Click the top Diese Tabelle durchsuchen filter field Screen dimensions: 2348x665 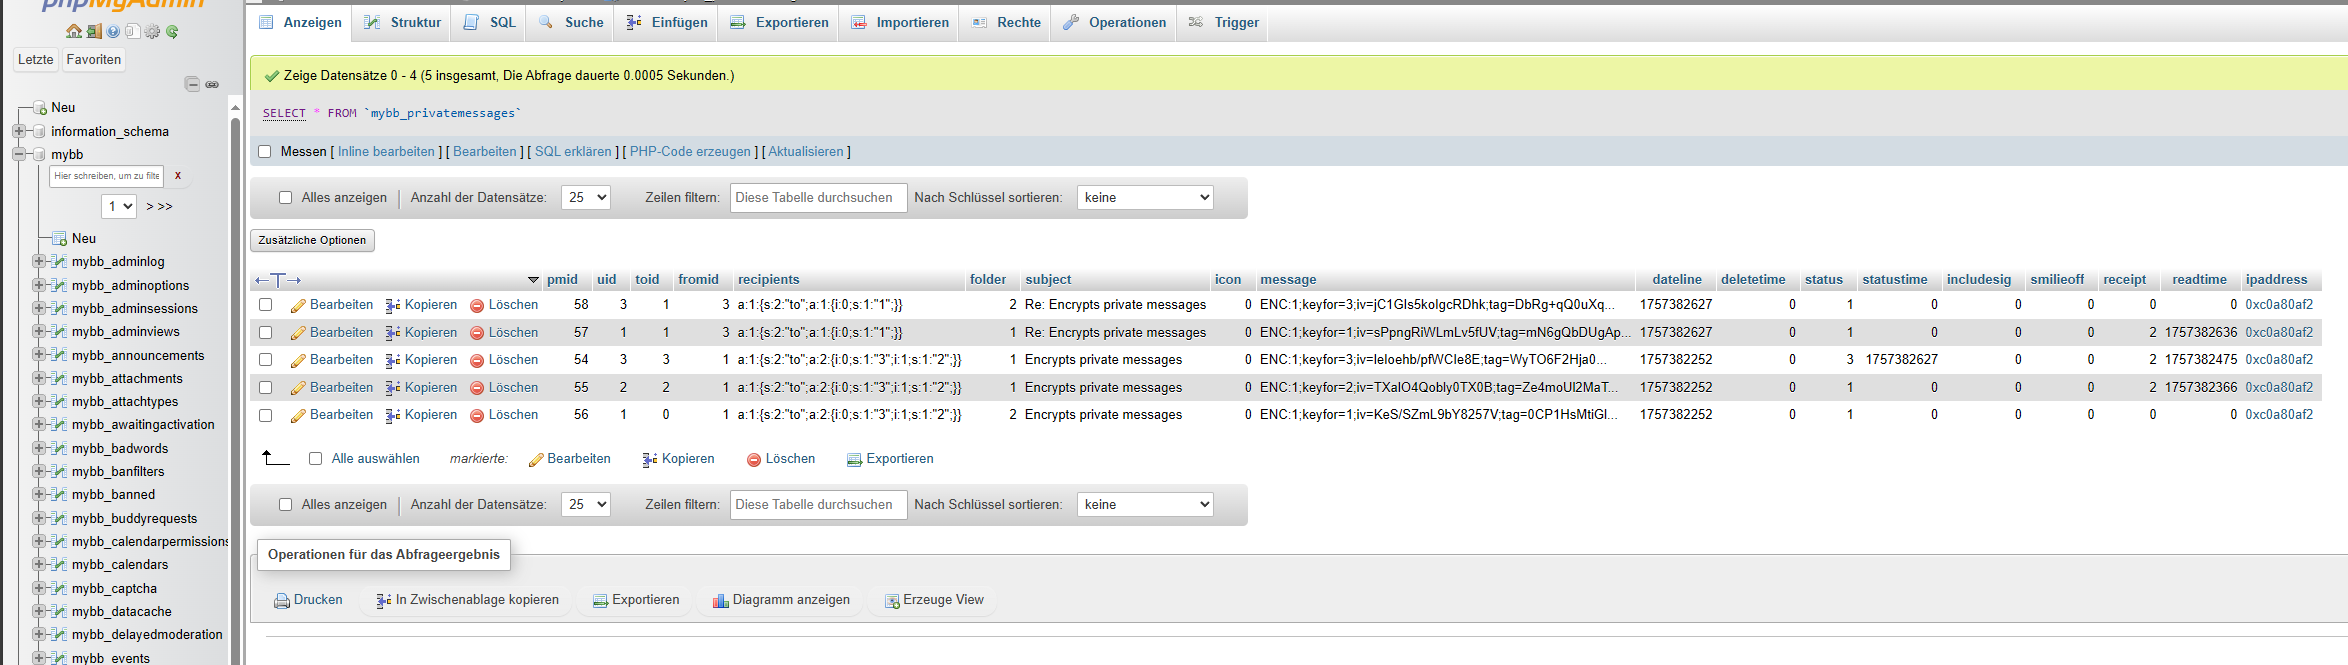tap(818, 198)
